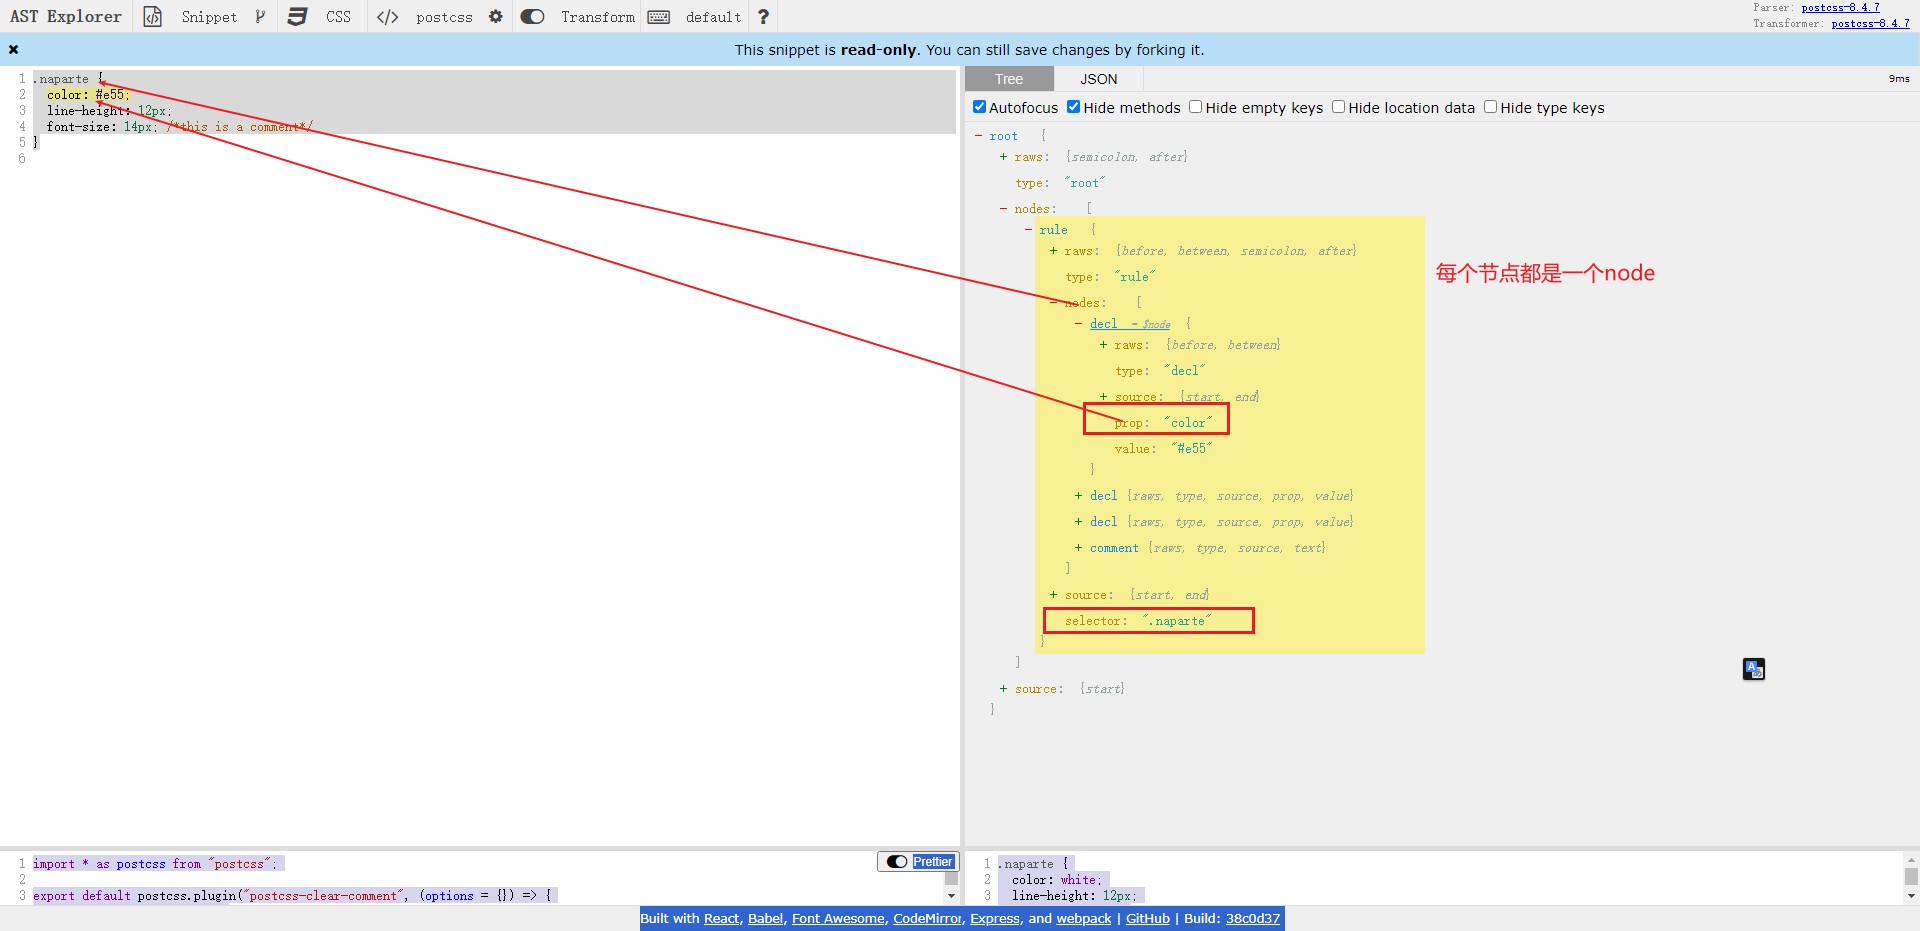Click the selector: ".naparte" entry
This screenshot has height=931, width=1920.
1138,621
